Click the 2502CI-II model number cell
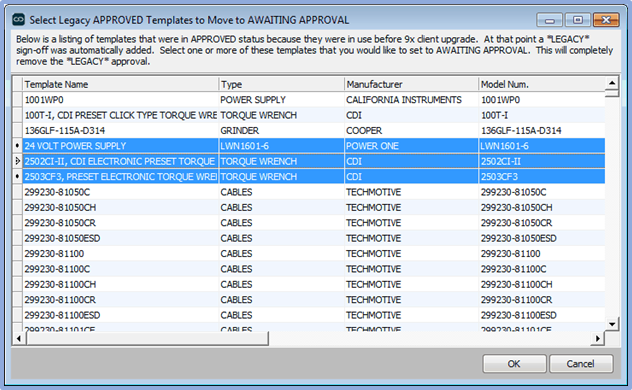 tap(542, 161)
